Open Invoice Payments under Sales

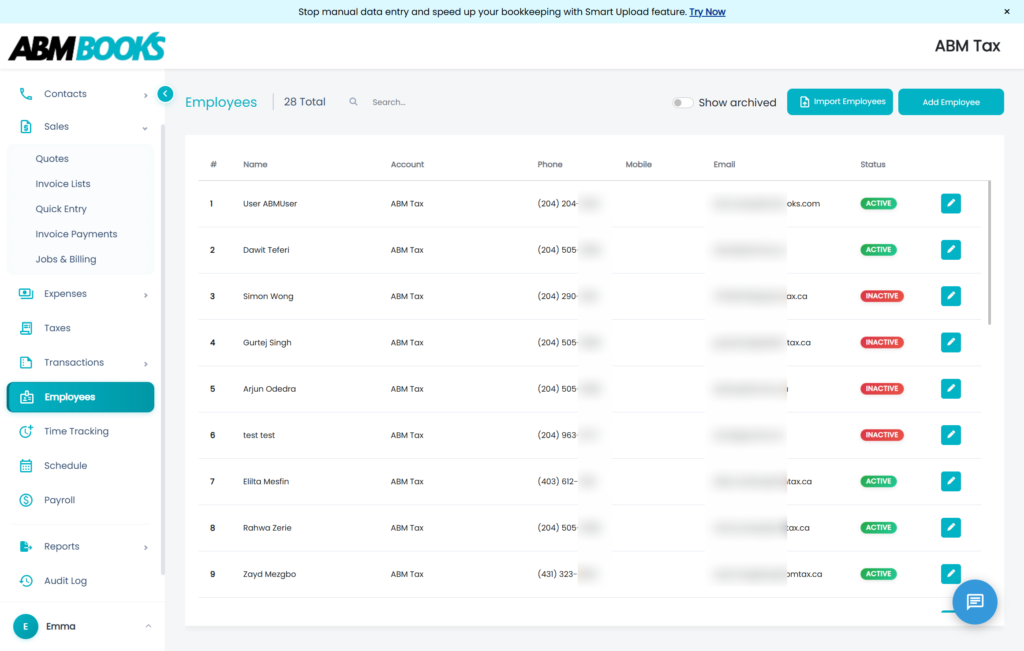[76, 234]
